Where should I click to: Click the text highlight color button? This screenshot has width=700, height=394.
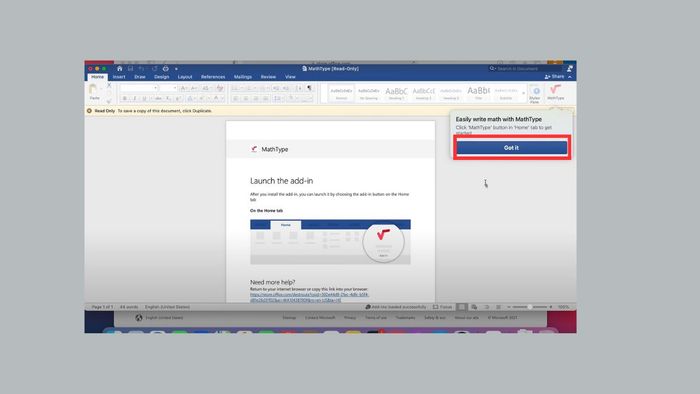203,99
